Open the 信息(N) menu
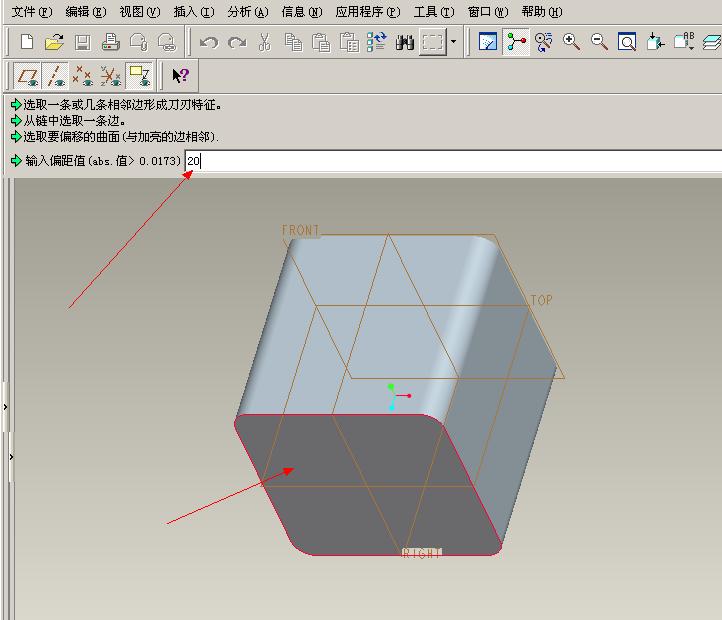Screen dimensions: 722x620 (x=302, y=12)
